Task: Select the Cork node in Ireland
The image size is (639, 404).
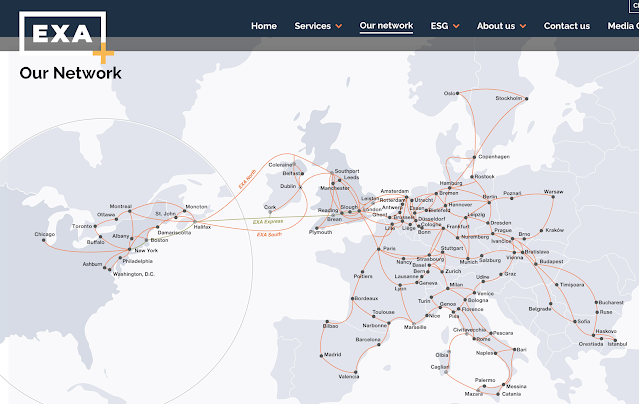Action: coord(270,212)
